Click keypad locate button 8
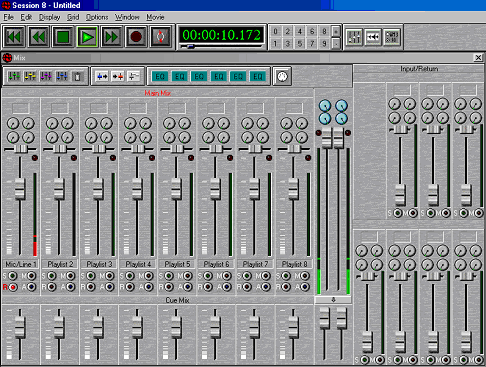 tap(324, 31)
